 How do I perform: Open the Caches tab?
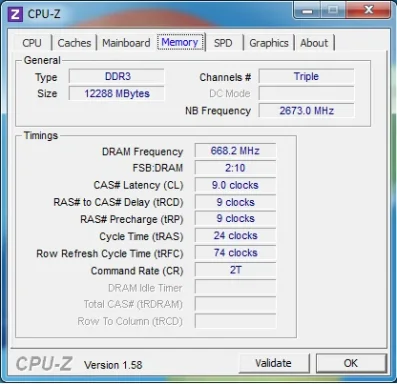tap(74, 43)
